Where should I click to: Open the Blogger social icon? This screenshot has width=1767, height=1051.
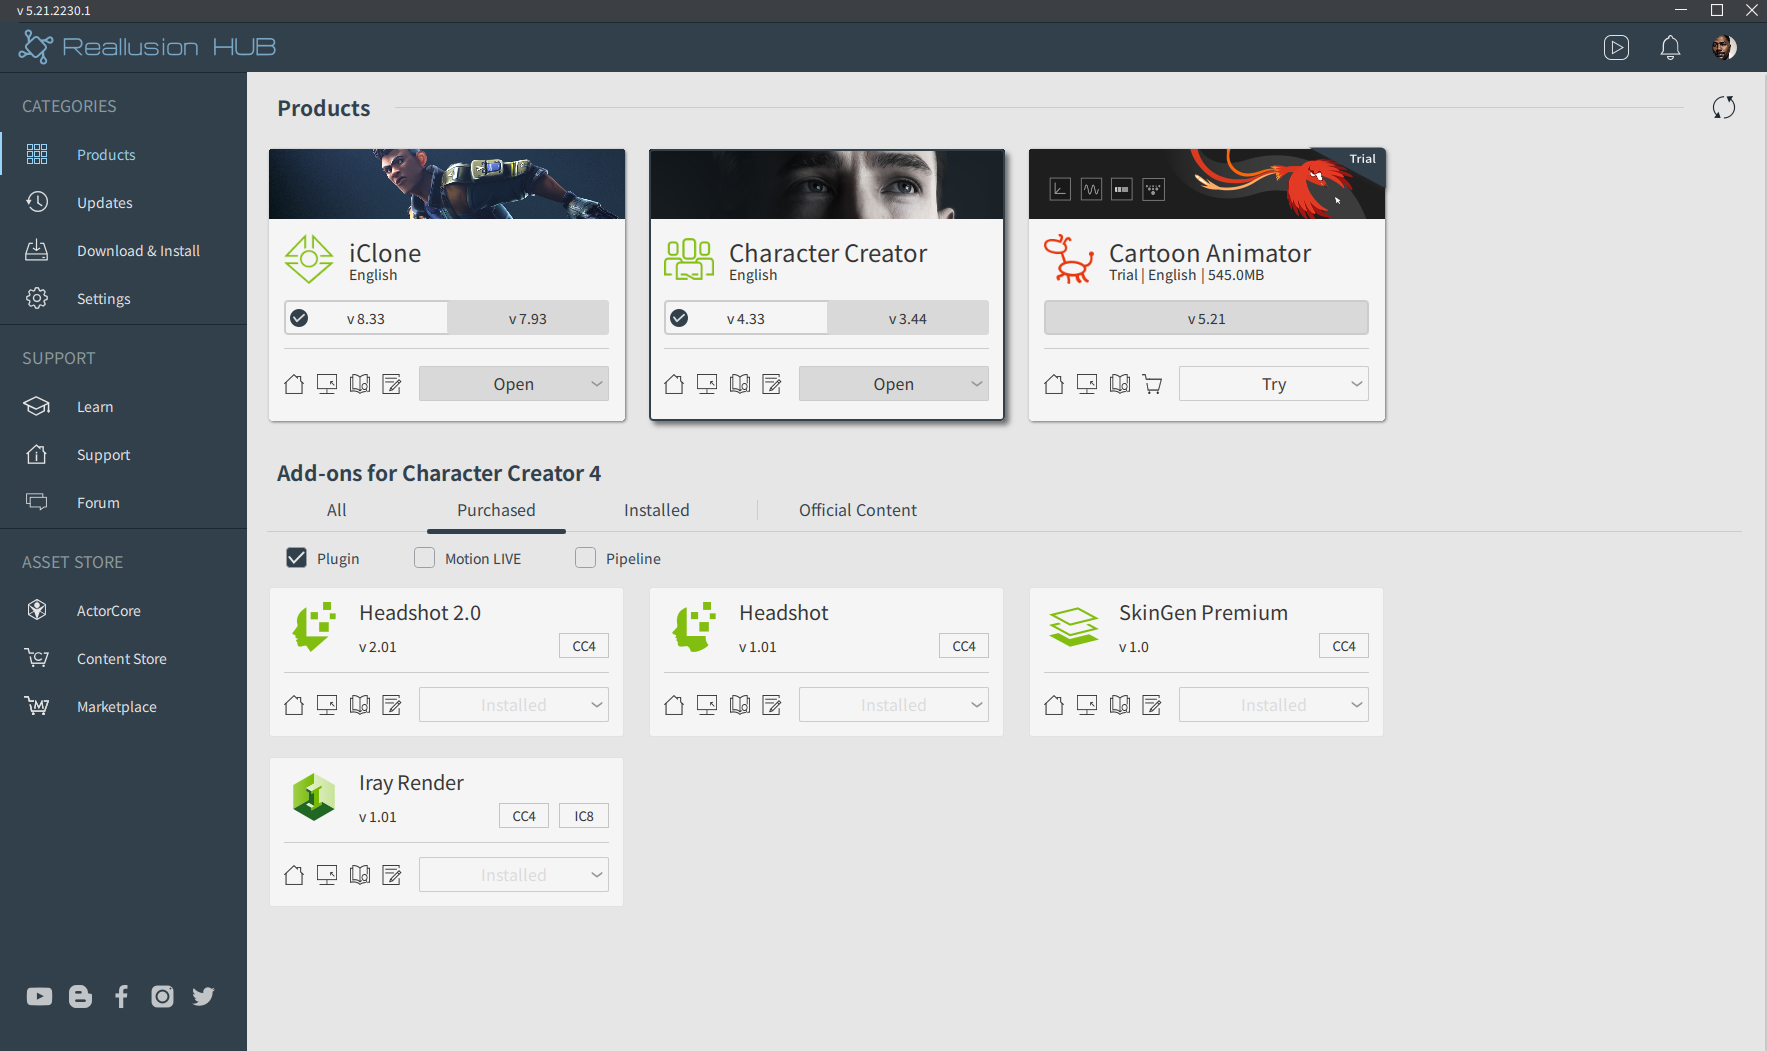pos(80,996)
